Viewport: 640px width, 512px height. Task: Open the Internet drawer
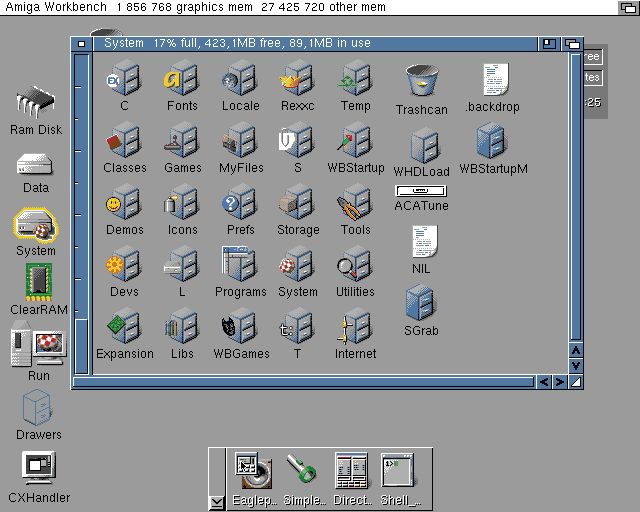click(355, 327)
